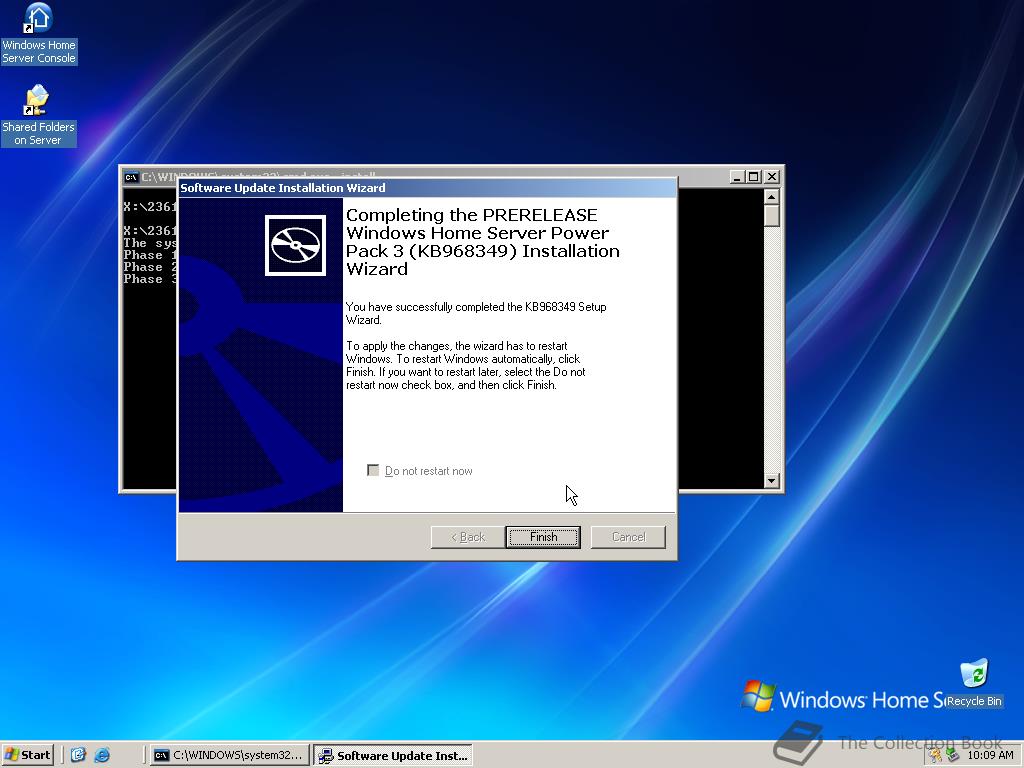Click the command prompt scrollbar thumb
1024x768 pixels.
point(771,216)
